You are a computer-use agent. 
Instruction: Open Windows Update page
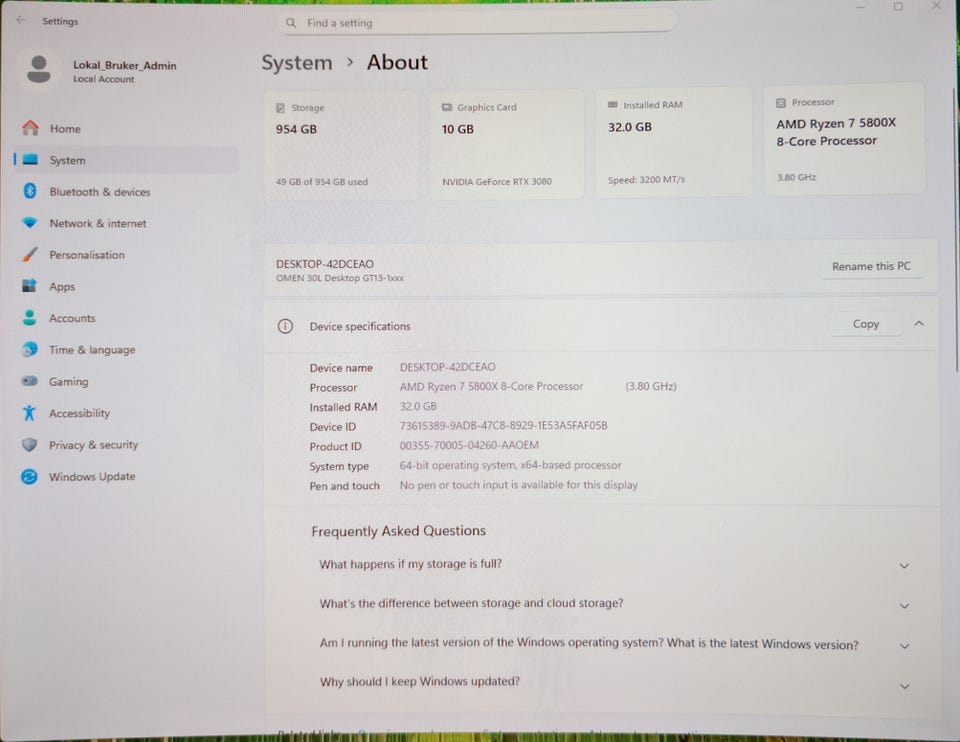126,476
